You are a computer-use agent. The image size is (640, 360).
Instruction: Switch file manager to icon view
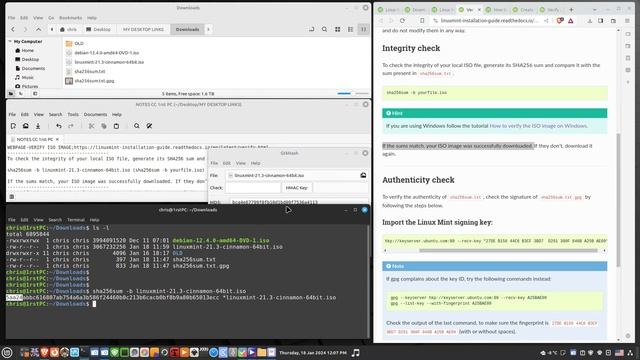[338, 29]
